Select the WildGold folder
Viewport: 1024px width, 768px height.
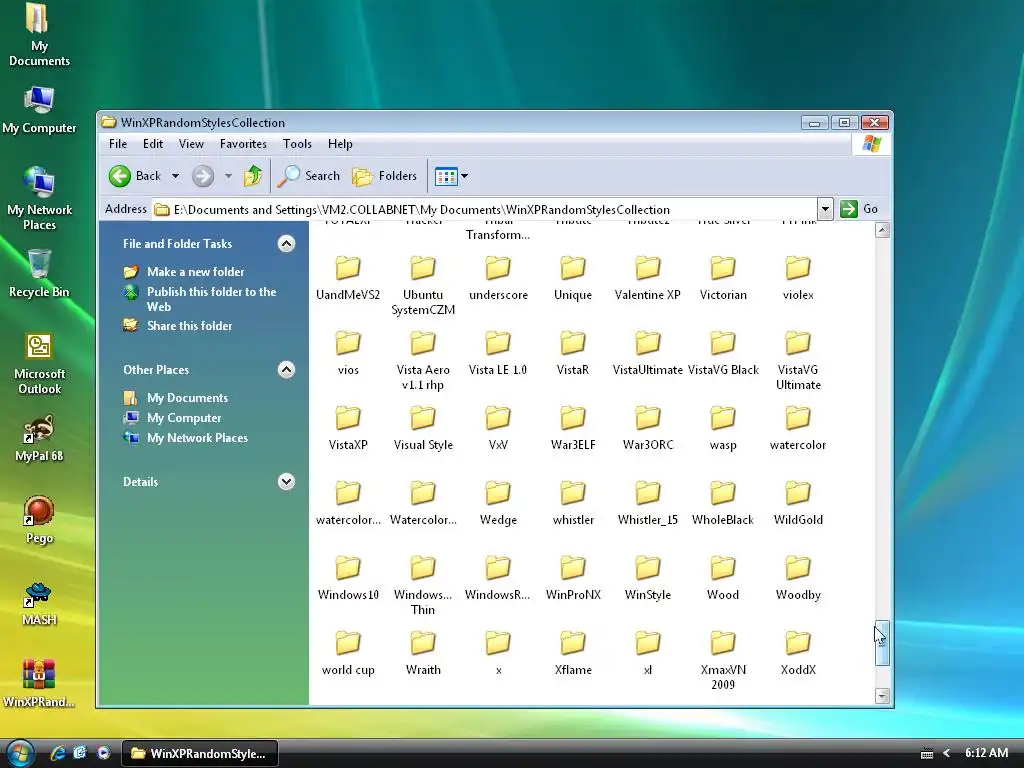798,503
